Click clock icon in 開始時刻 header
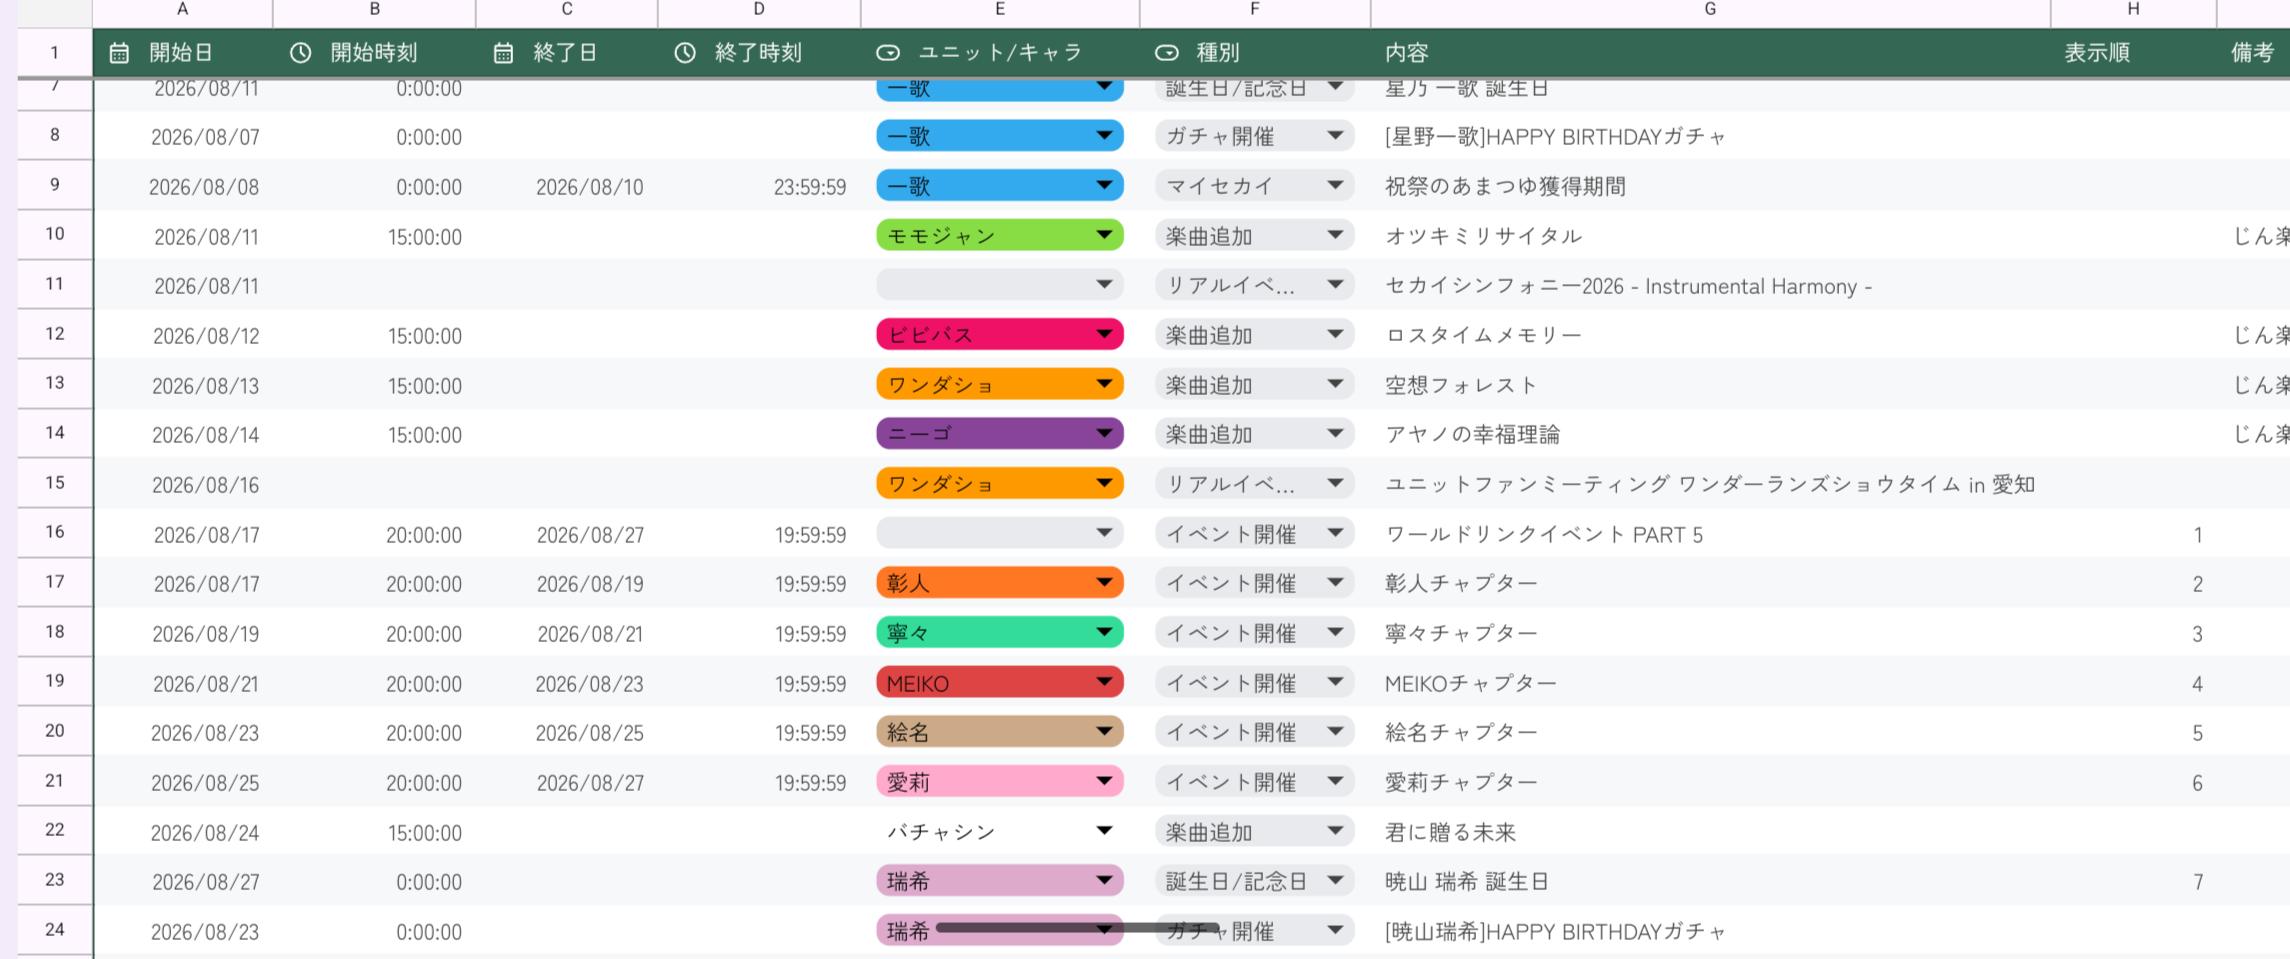This screenshot has width=2290, height=959. (x=300, y=53)
